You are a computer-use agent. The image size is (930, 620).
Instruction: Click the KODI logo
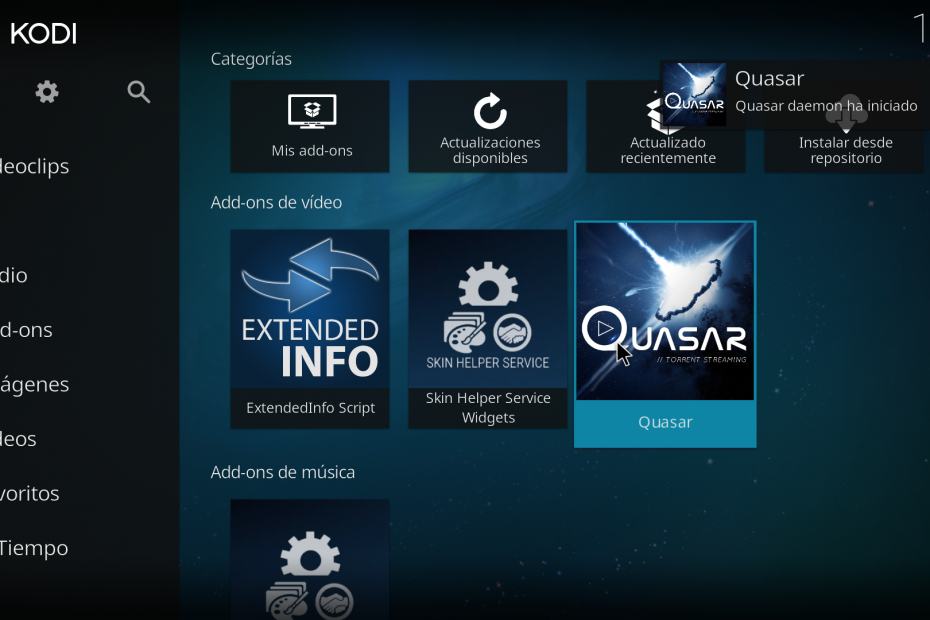coord(44,34)
